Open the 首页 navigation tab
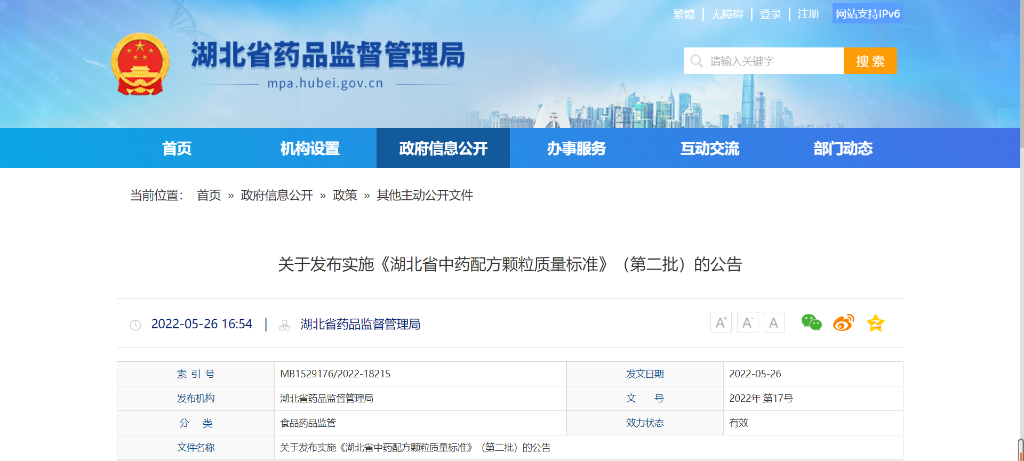Screen dimensions: 1024x461 [x=177, y=149]
